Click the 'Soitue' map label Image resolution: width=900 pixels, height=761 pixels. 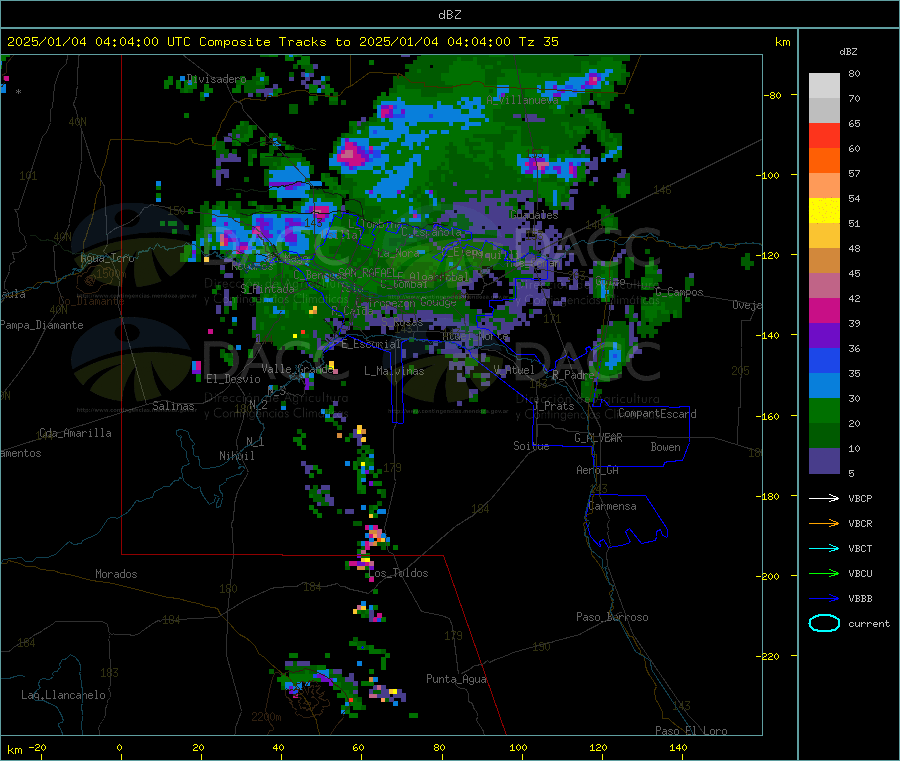(531, 446)
